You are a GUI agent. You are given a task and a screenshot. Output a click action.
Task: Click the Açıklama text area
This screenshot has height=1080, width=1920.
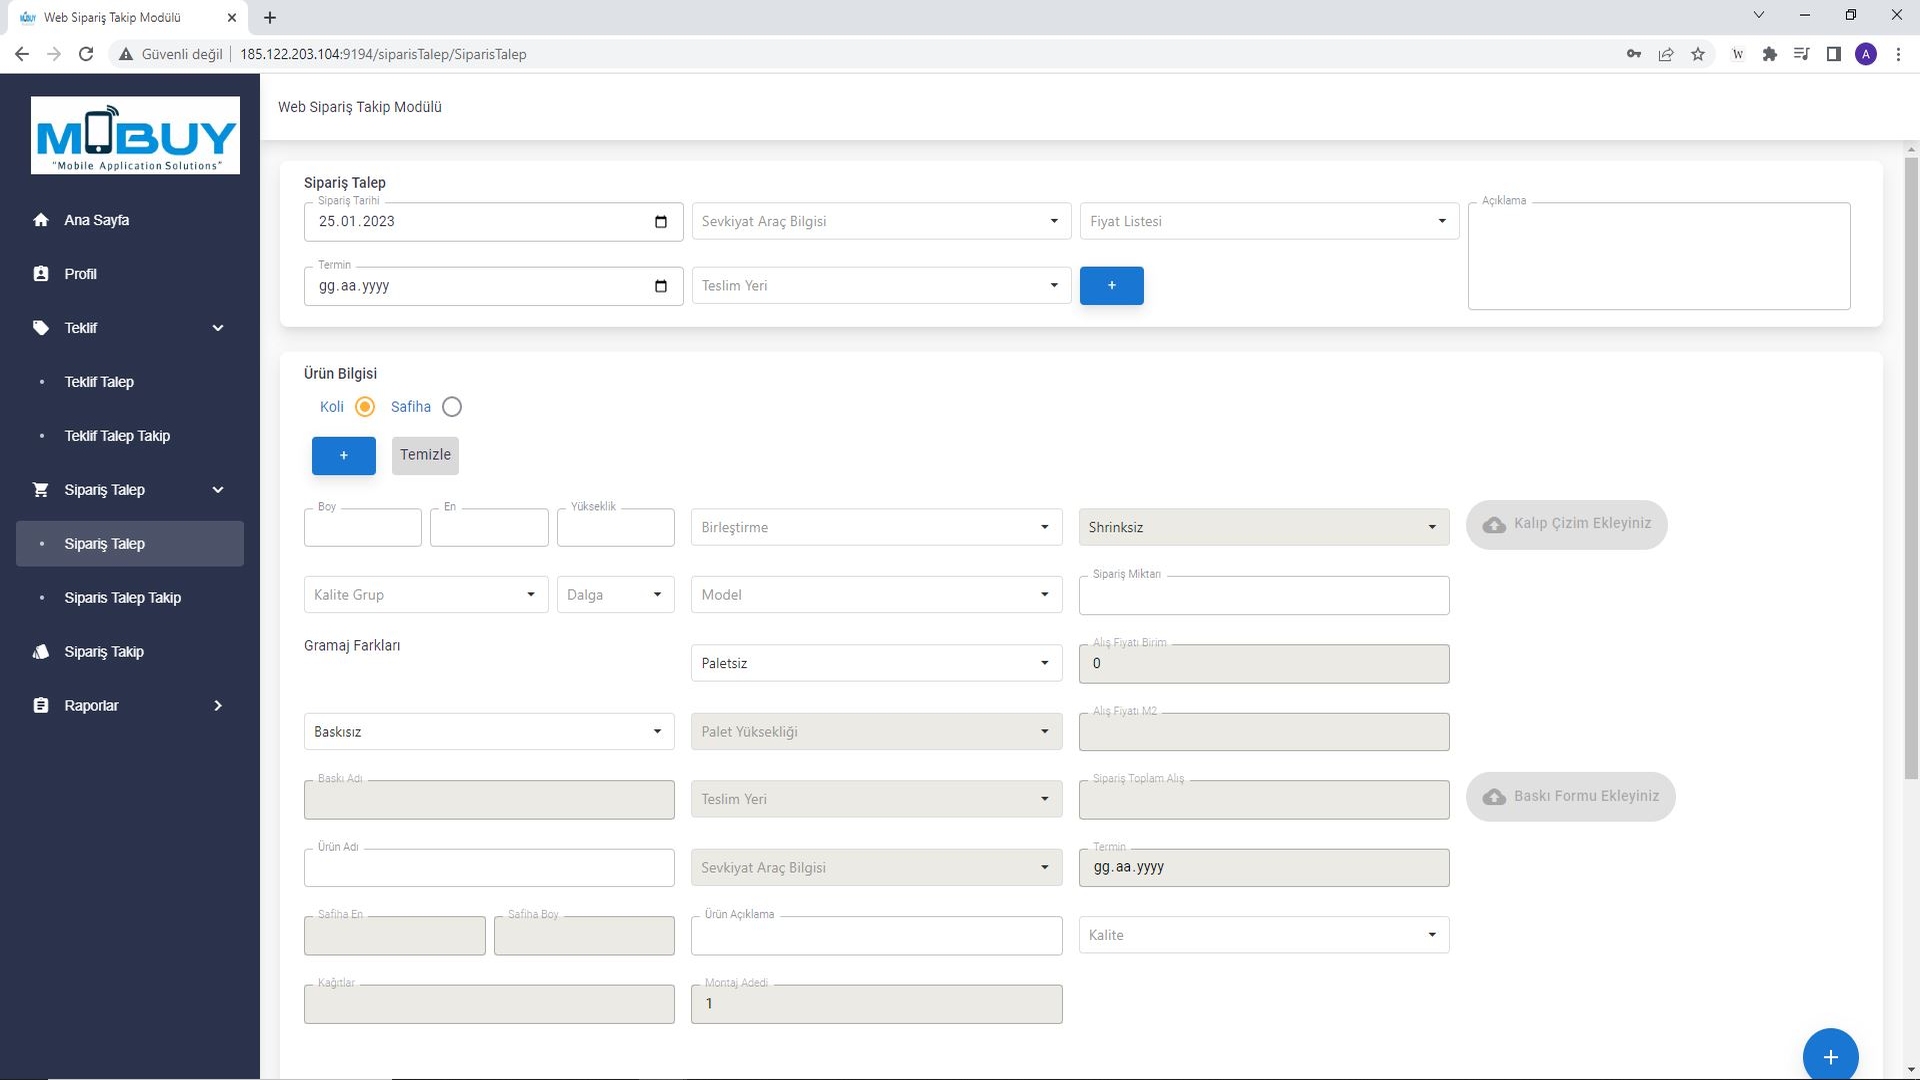pyautogui.click(x=1659, y=257)
